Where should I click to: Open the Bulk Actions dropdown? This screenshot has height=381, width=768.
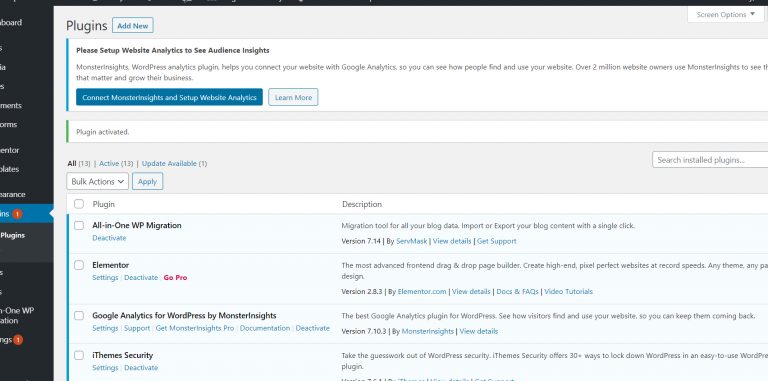[x=97, y=181]
